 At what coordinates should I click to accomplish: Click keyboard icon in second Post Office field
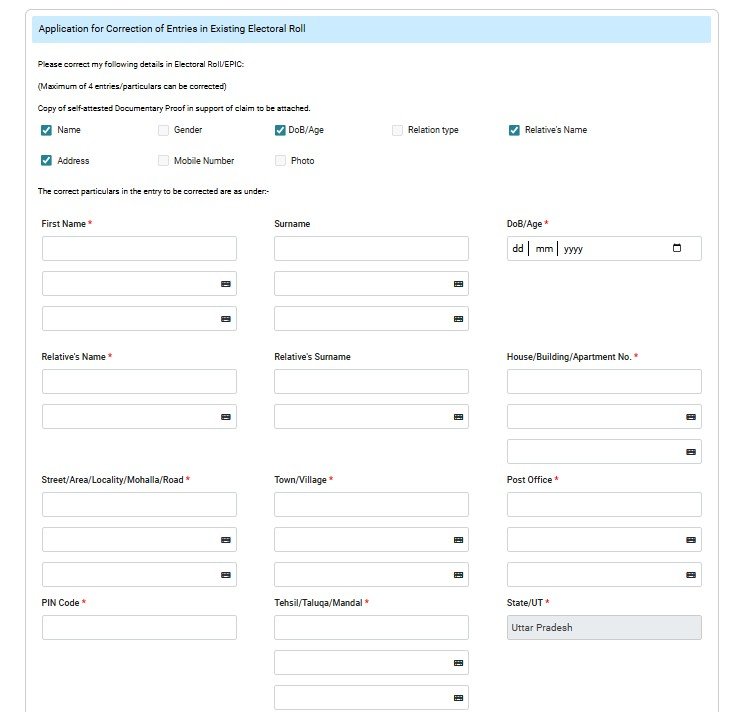point(690,540)
